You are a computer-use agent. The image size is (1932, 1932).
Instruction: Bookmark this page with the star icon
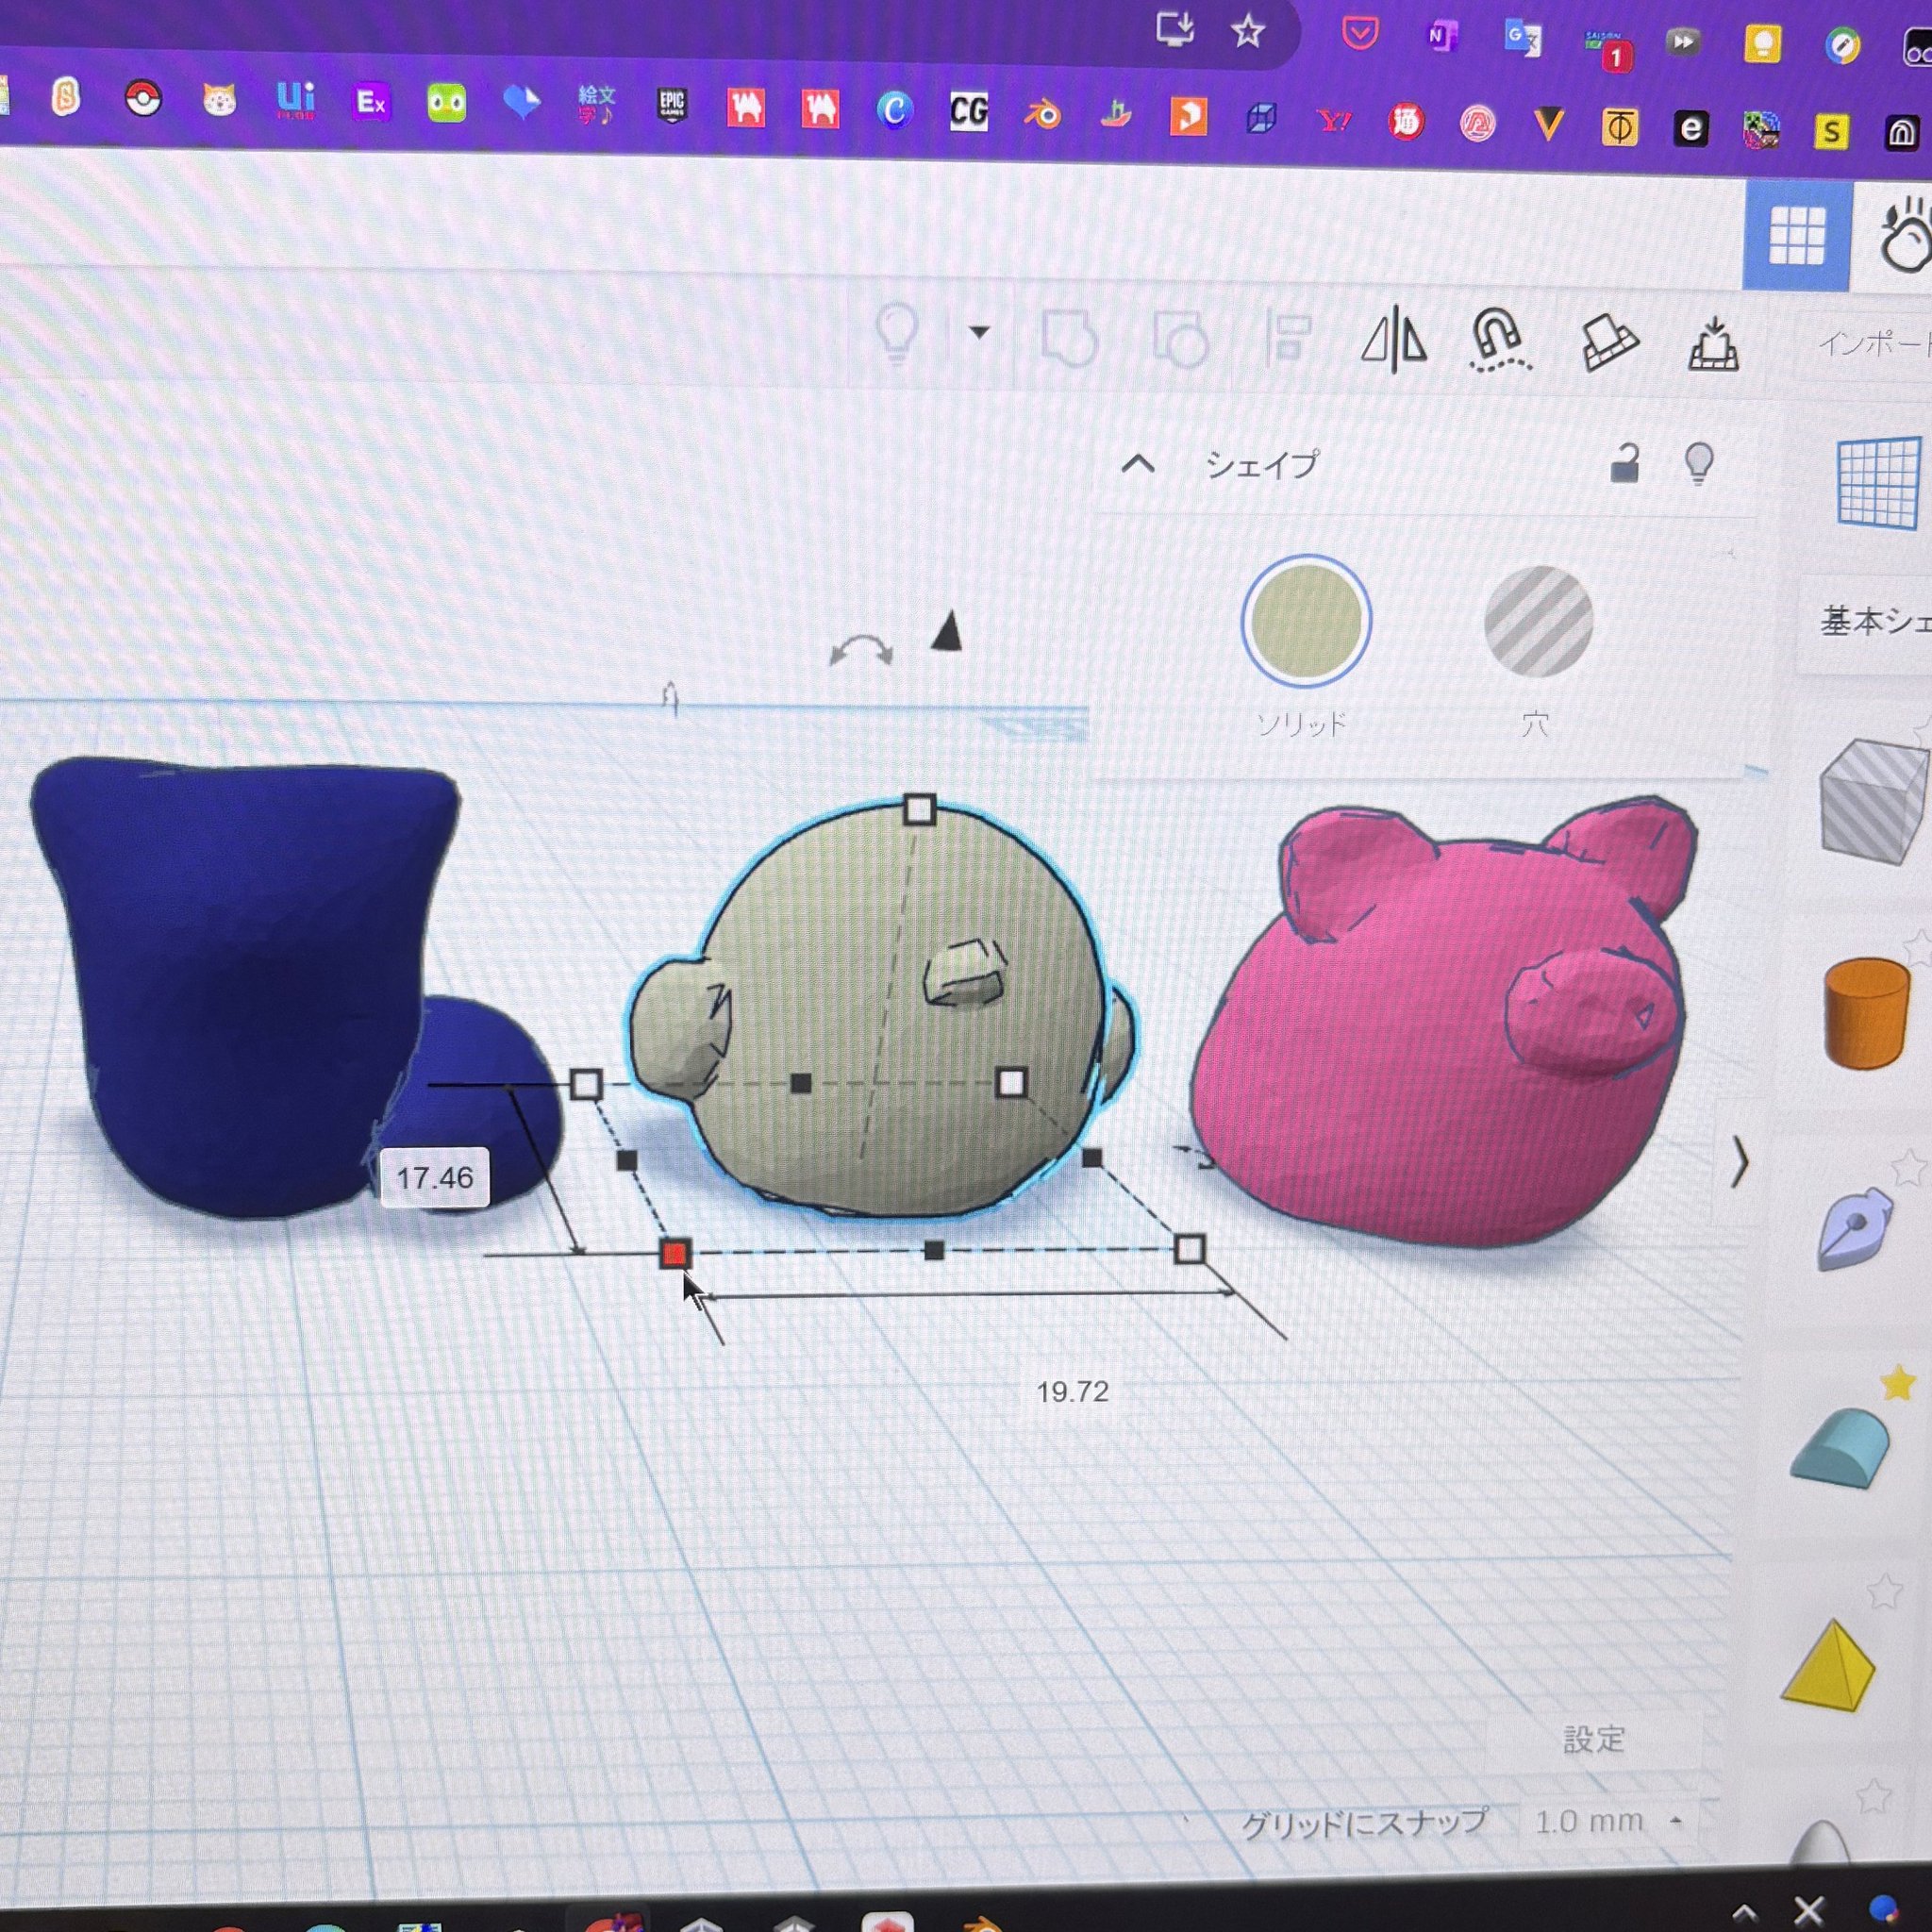pos(1247,32)
